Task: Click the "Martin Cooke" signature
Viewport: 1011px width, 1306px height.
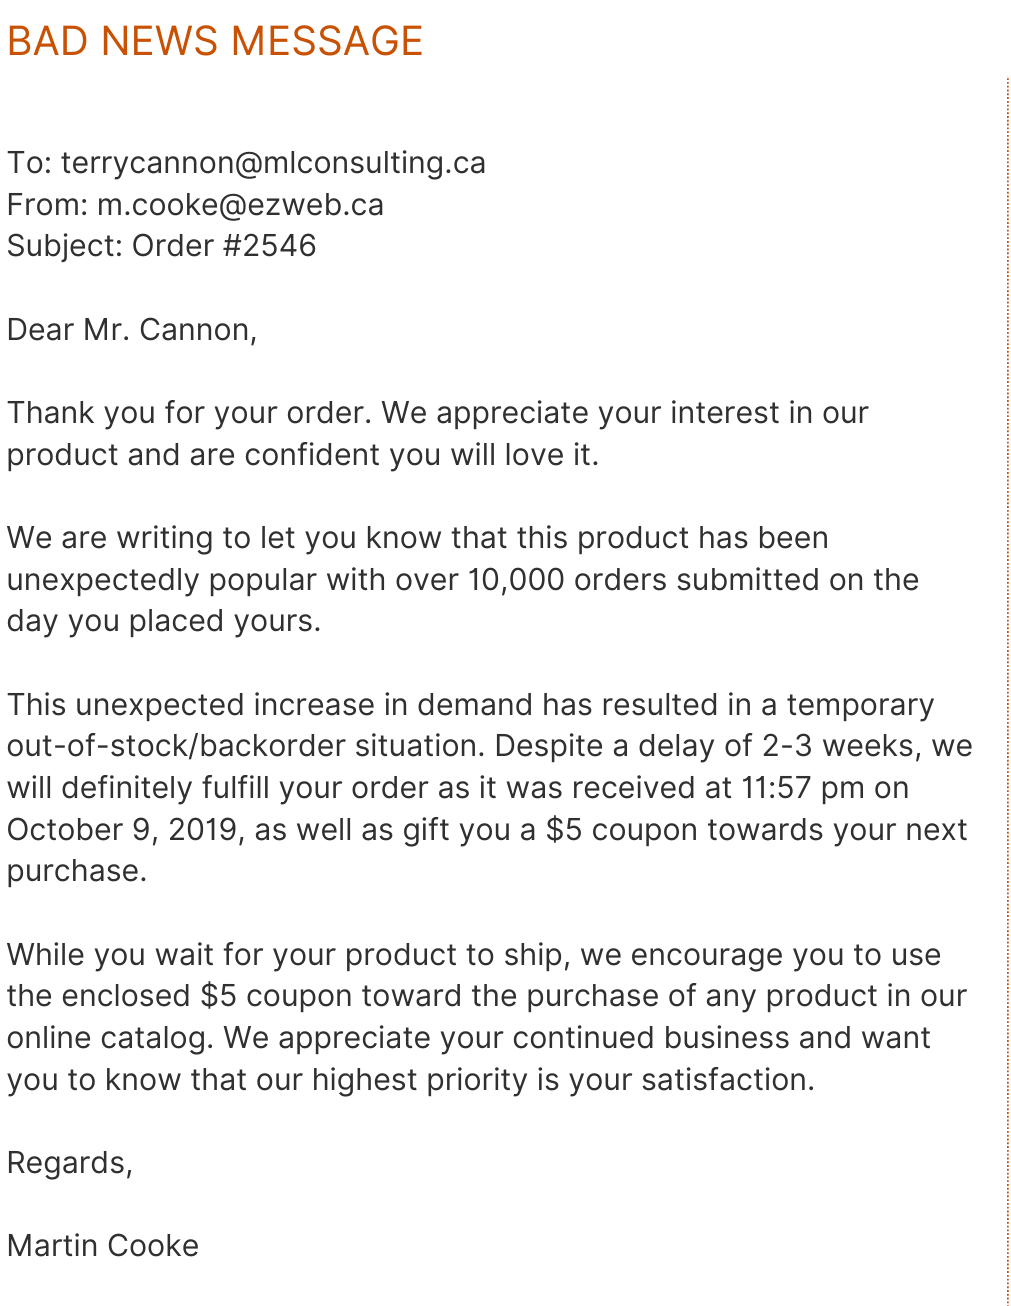Action: [103, 1246]
